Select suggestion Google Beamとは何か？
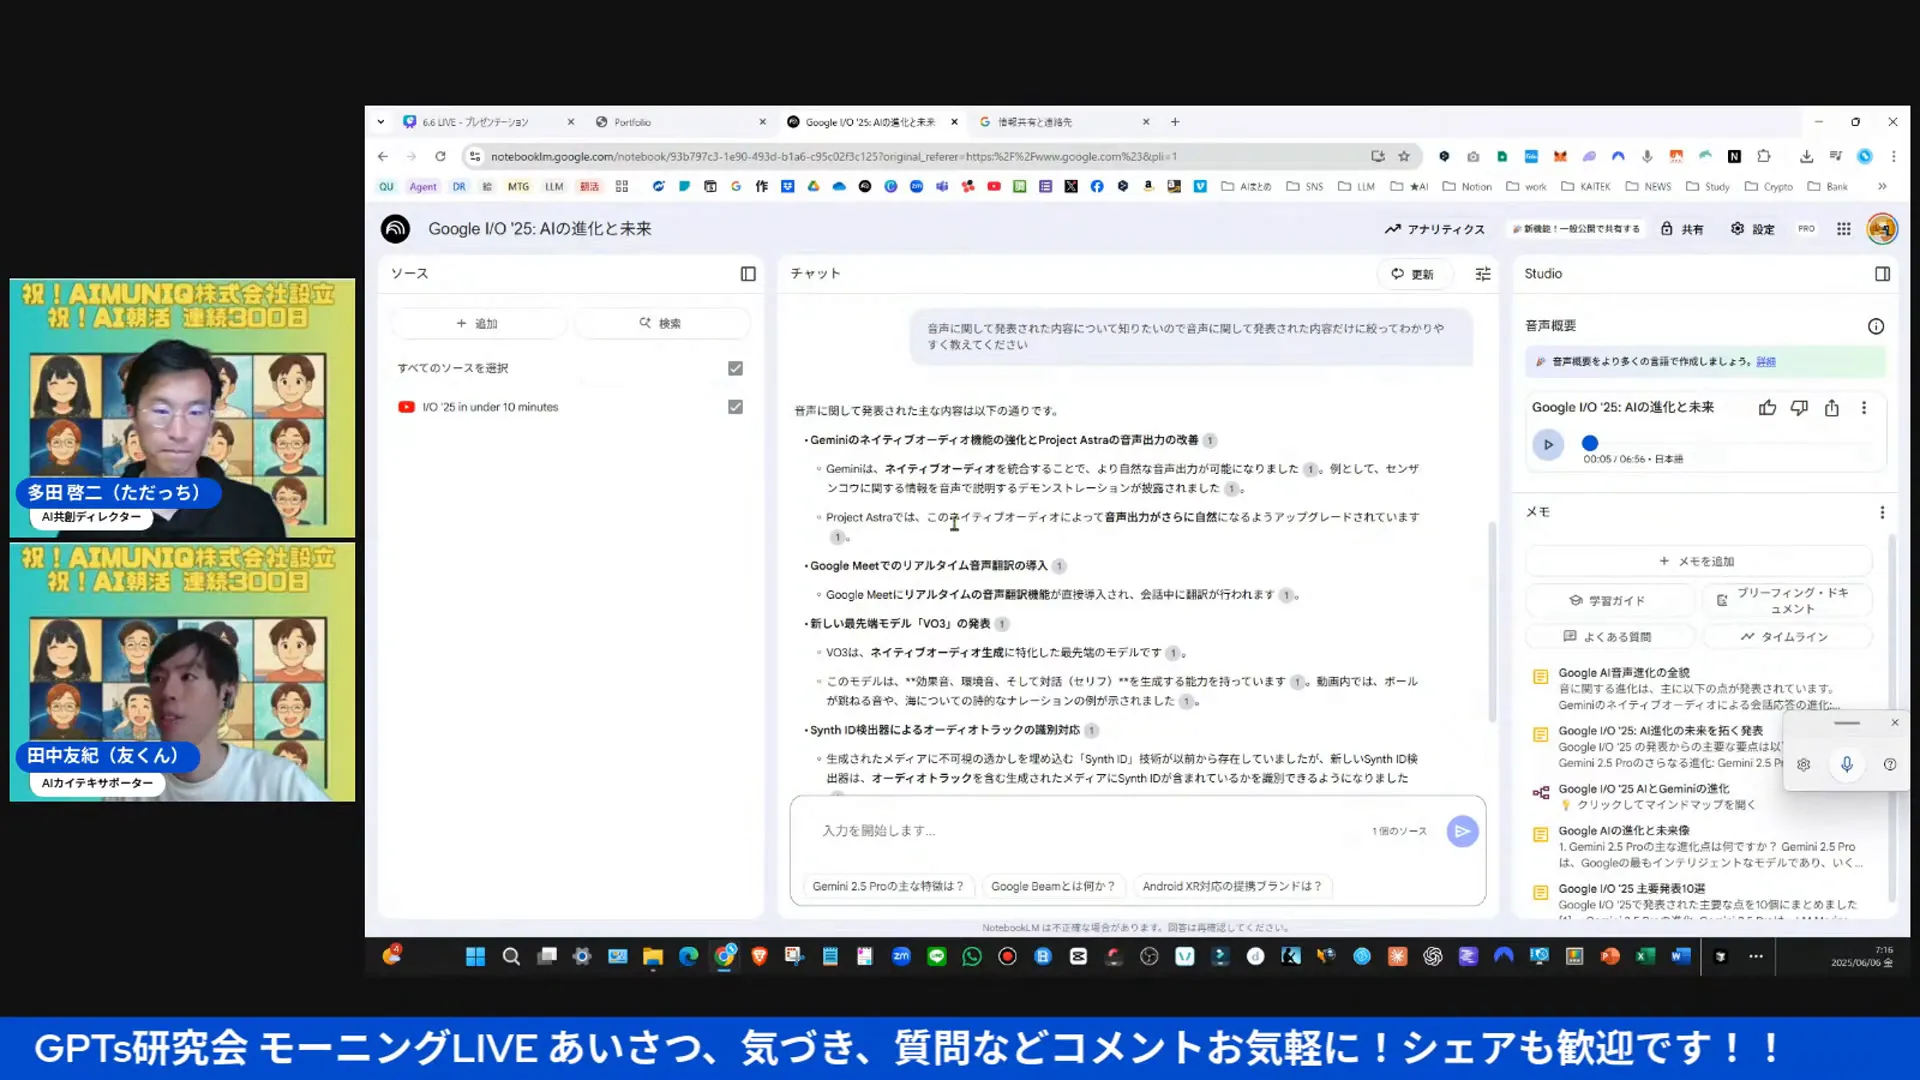The height and width of the screenshot is (1080, 1920). coord(1052,887)
